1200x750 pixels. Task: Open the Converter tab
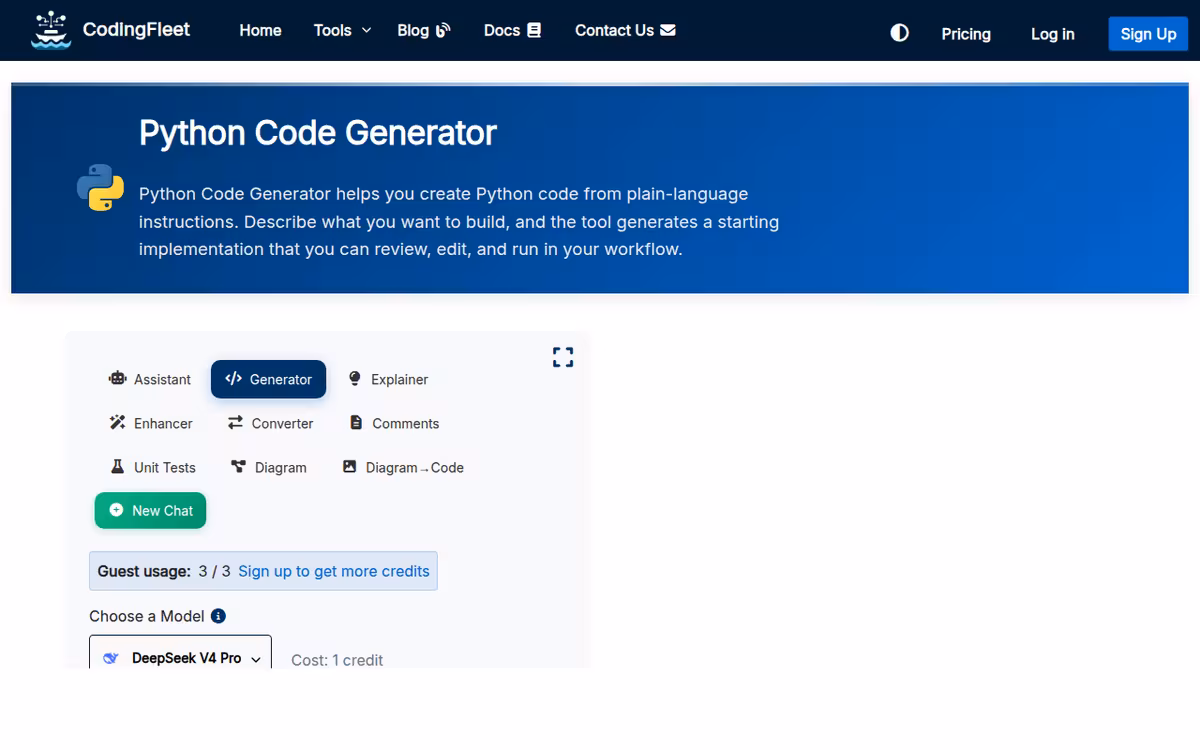(x=270, y=423)
